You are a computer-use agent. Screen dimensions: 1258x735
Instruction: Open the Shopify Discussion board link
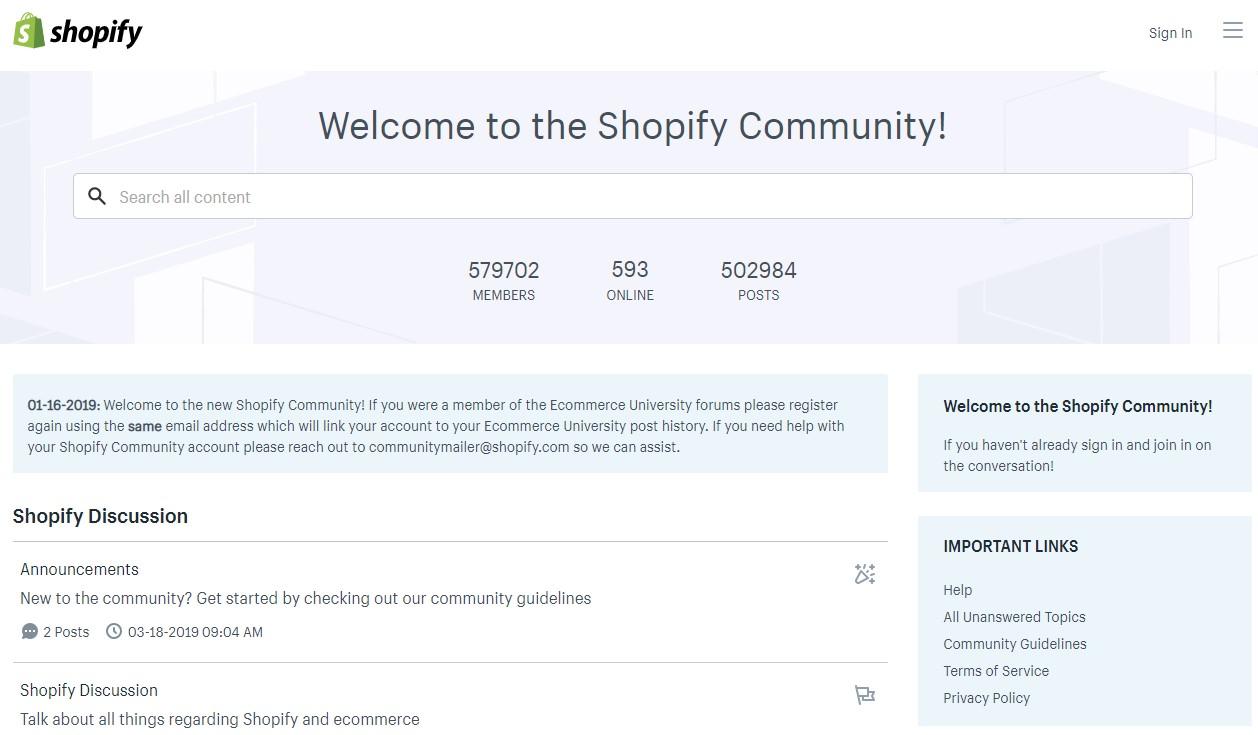pos(89,690)
